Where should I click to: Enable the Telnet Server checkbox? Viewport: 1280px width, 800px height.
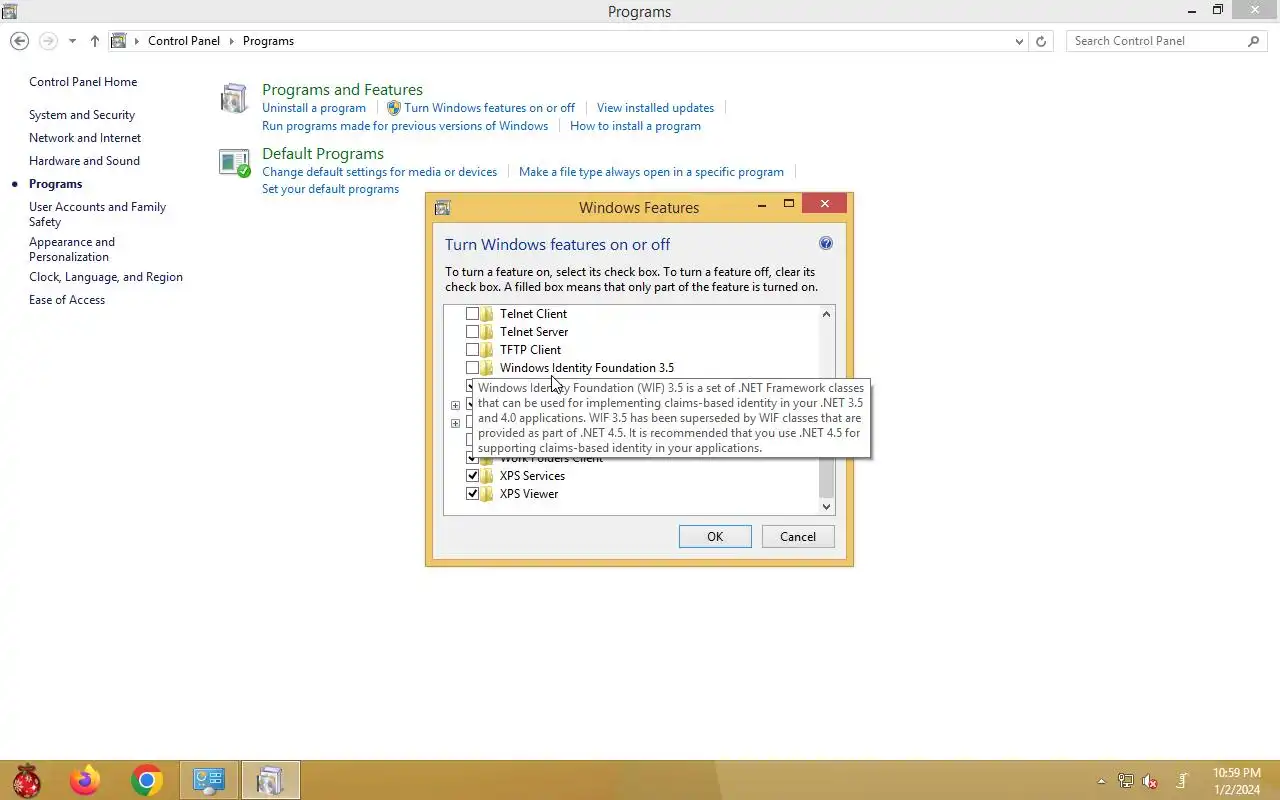point(472,332)
